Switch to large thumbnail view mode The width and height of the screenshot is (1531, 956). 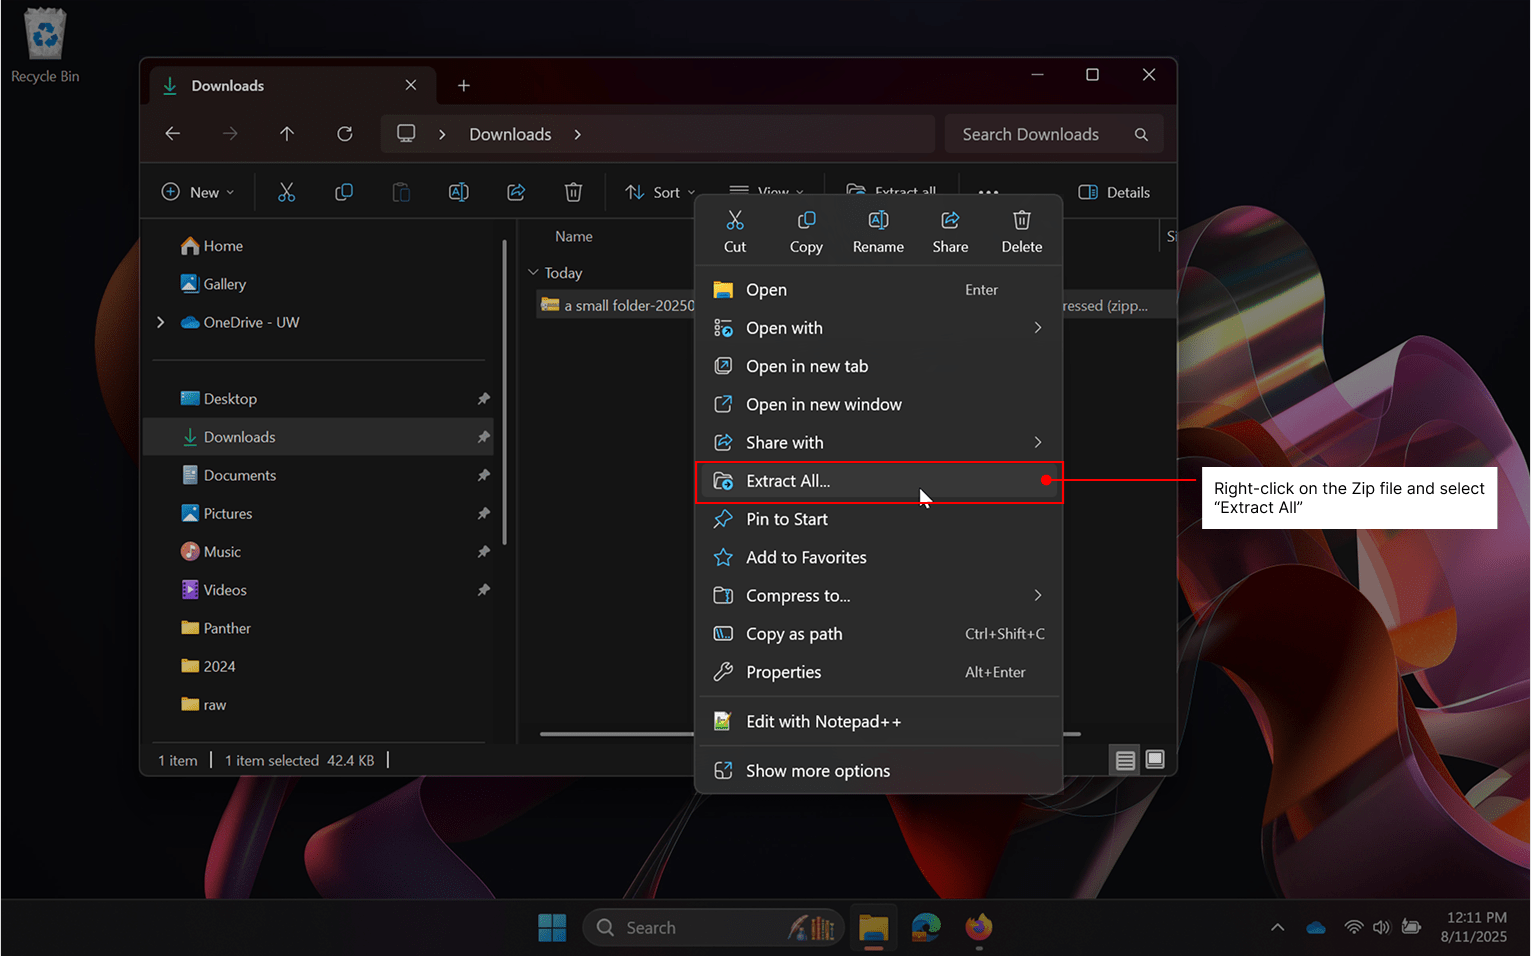pyautogui.click(x=1155, y=760)
